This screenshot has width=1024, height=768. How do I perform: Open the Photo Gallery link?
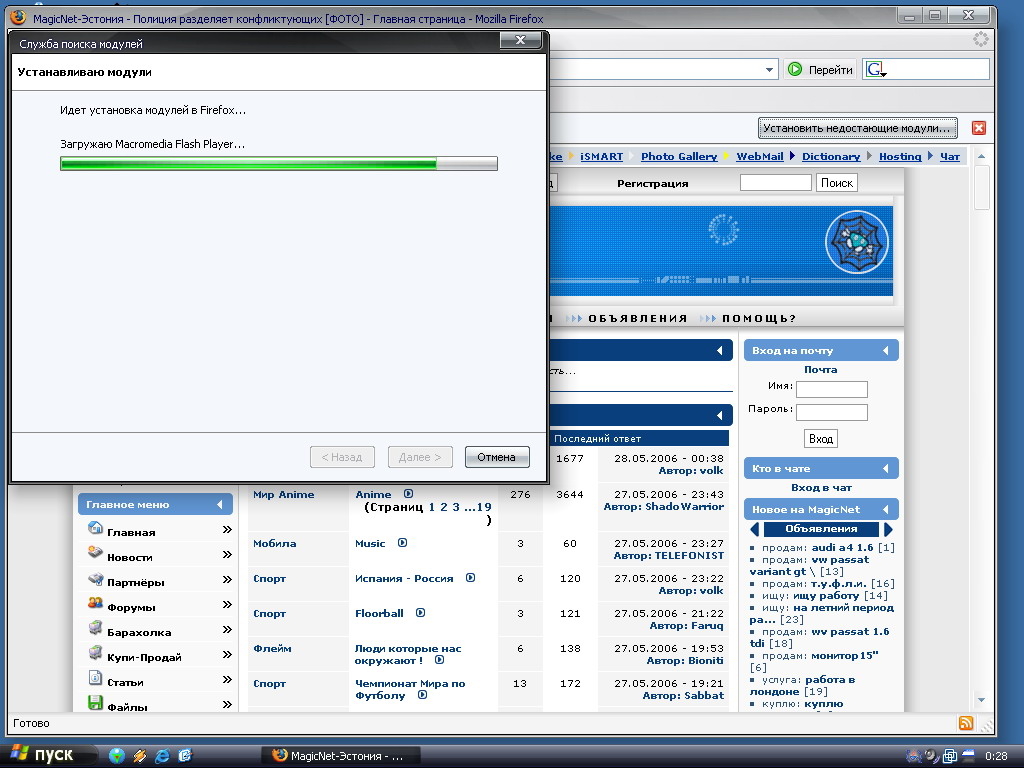pos(679,157)
